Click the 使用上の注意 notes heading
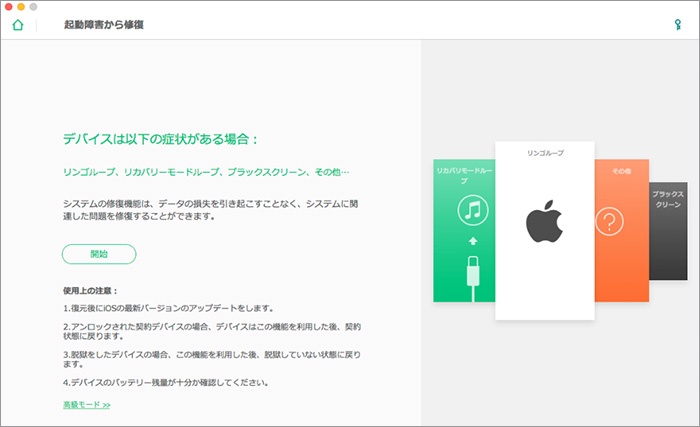The height and width of the screenshot is (427, 700). (90, 291)
